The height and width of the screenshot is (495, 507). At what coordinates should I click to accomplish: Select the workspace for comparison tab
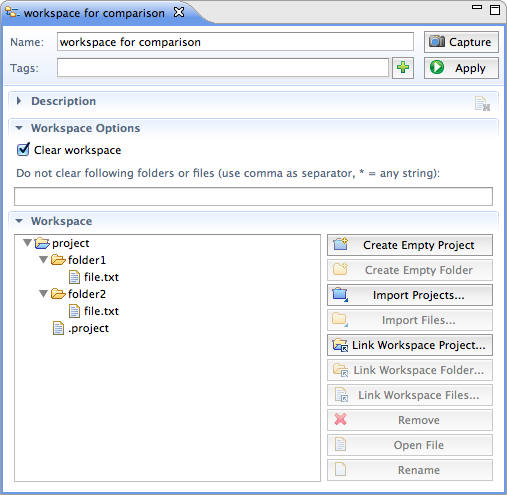point(94,13)
